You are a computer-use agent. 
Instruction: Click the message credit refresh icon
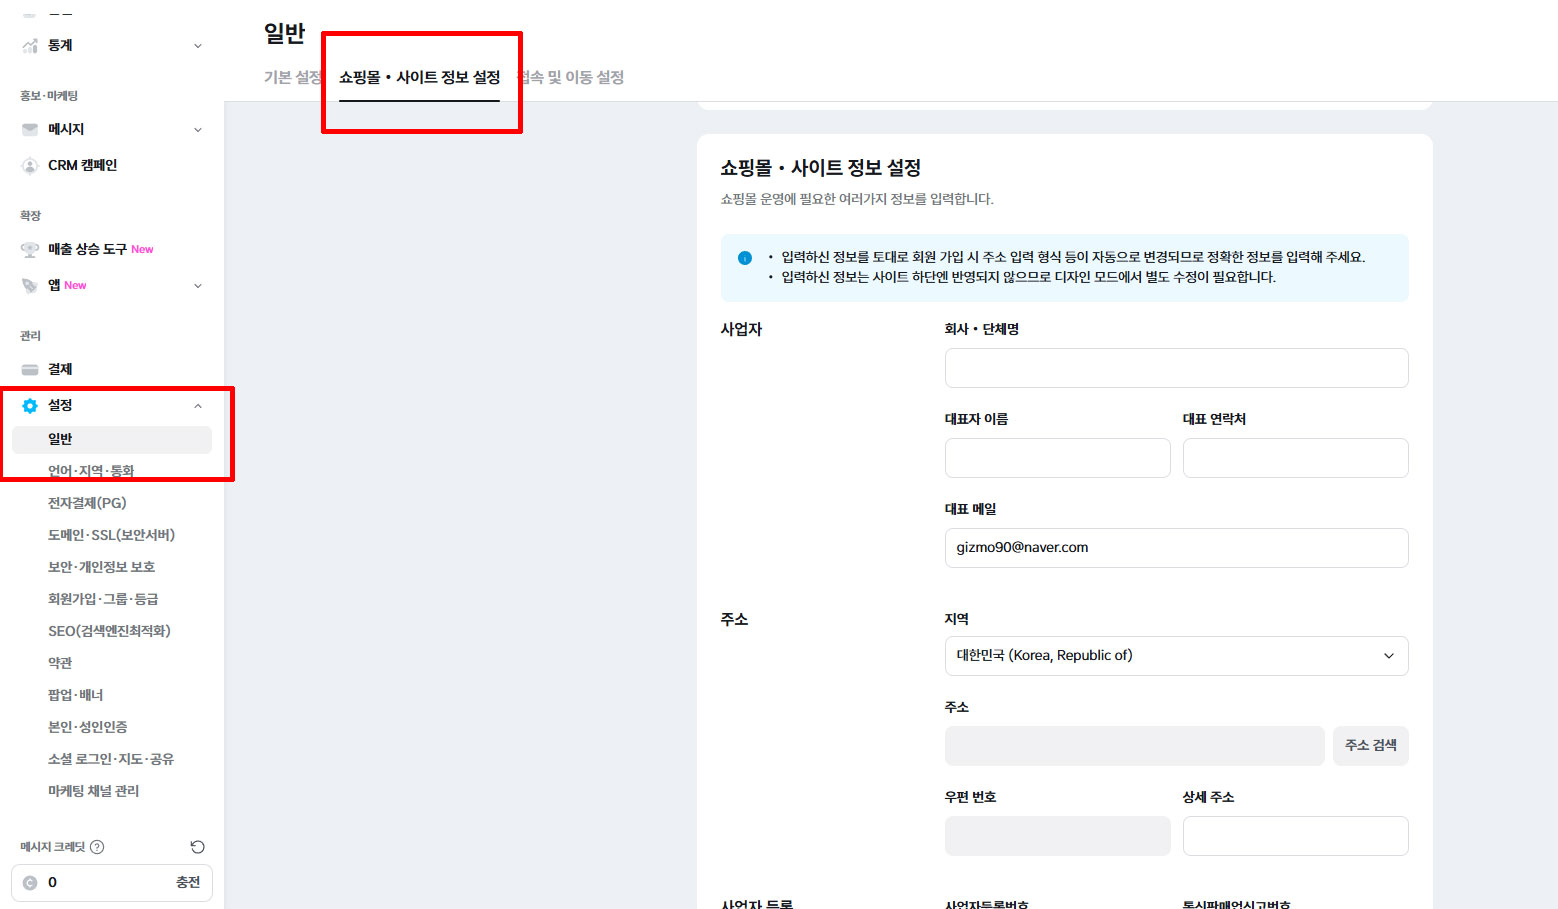197,847
